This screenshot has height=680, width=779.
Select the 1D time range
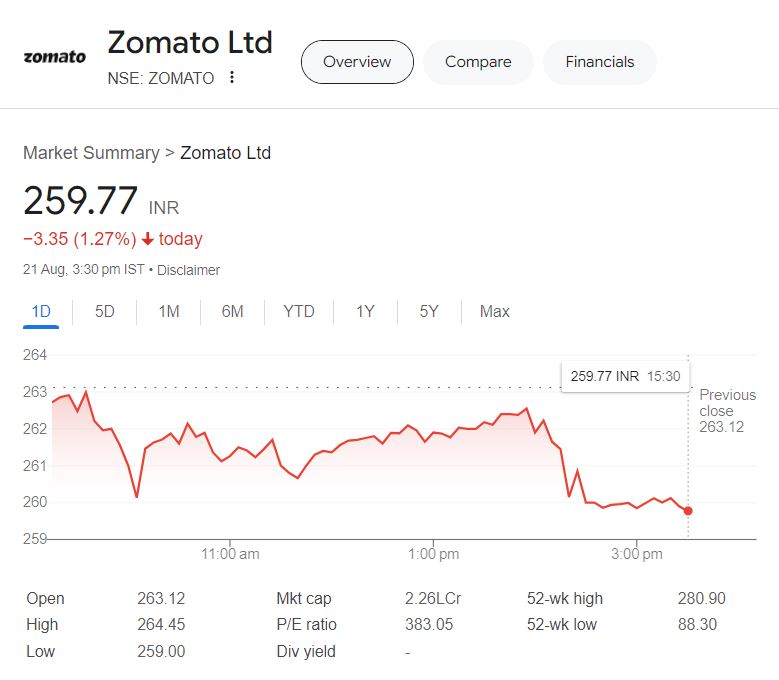click(x=41, y=311)
